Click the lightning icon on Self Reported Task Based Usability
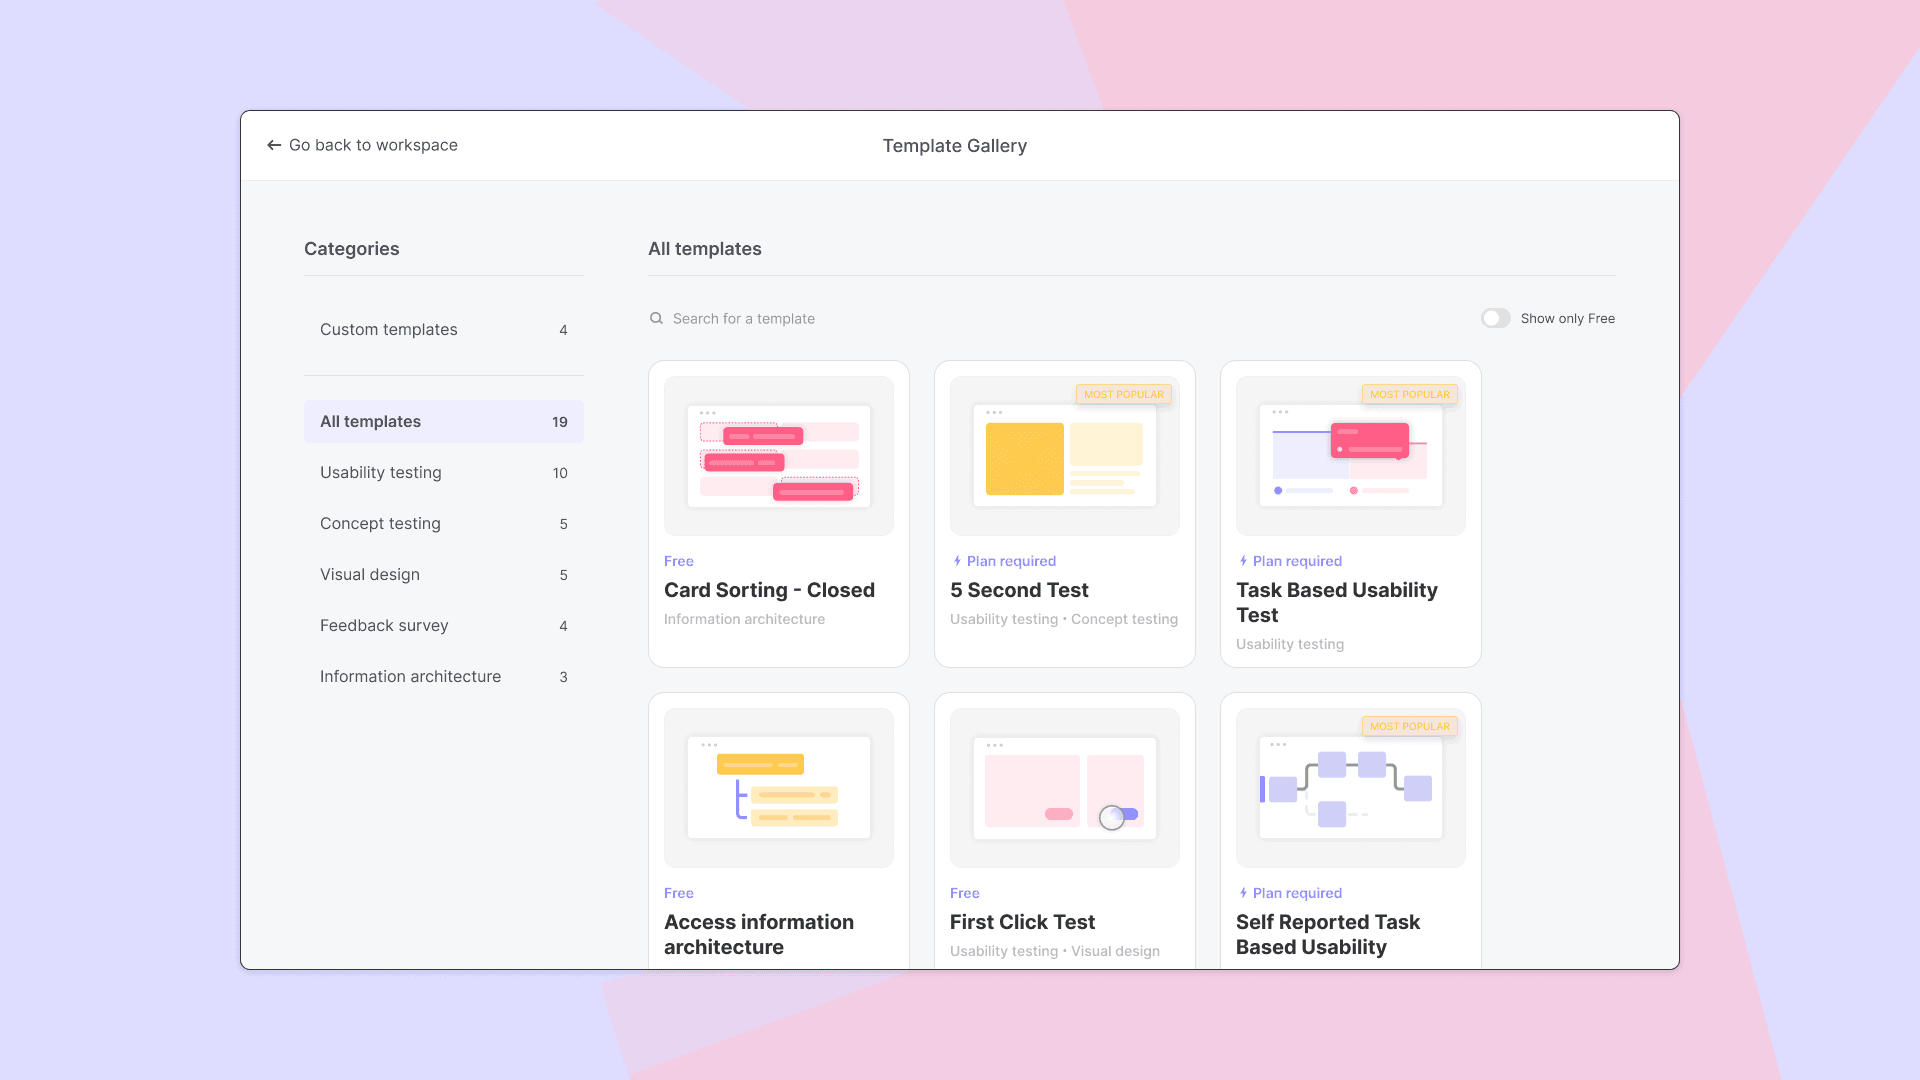 tap(1242, 893)
